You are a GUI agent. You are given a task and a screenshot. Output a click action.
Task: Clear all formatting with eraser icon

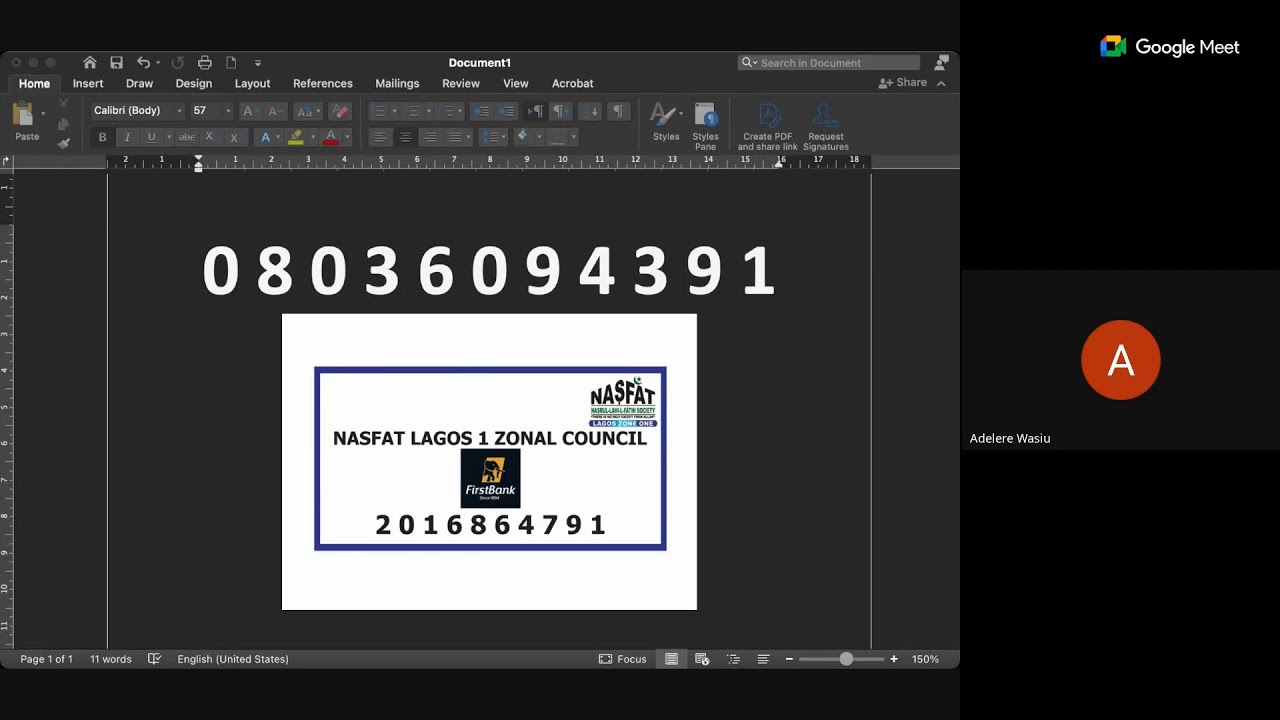coord(340,111)
